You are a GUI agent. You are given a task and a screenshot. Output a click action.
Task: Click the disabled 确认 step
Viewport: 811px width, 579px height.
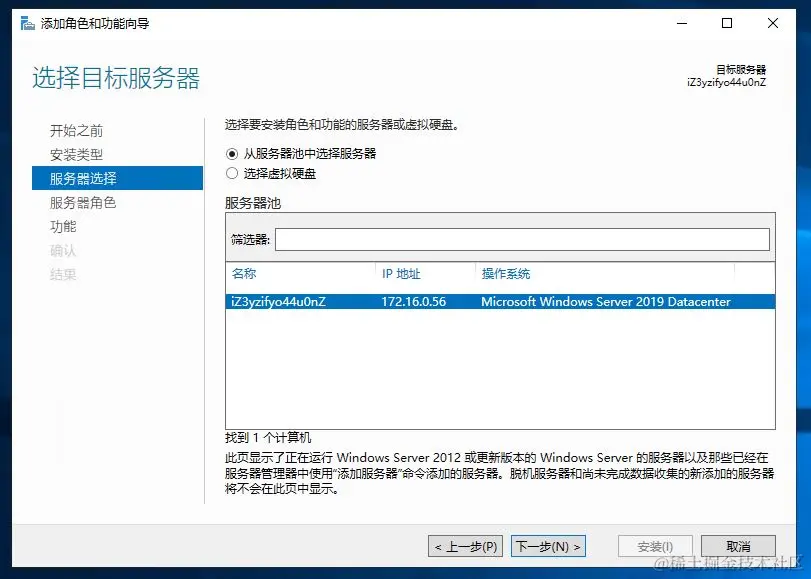coord(63,250)
